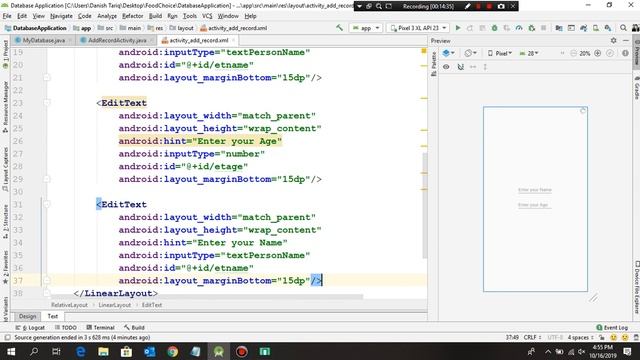Open Microsoft Edge from the taskbar
The width and height of the screenshot is (640, 360).
point(80,351)
